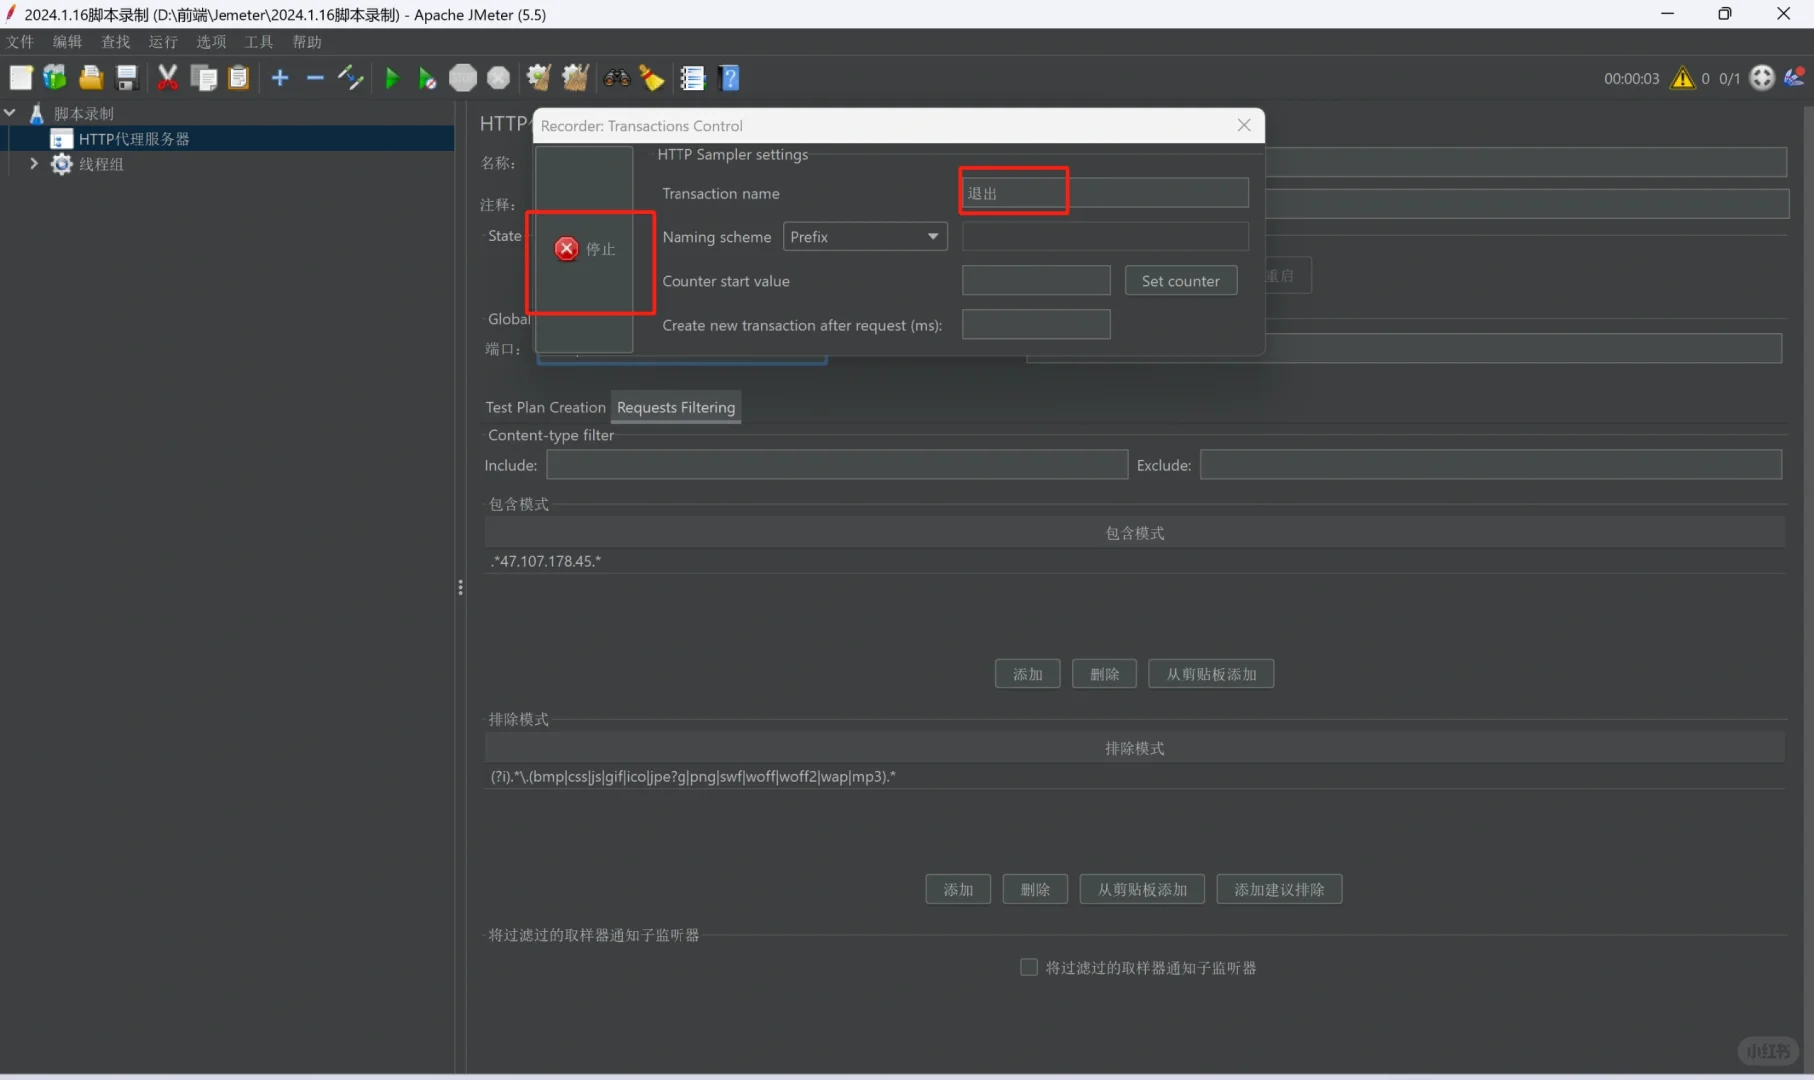Collapse all nodes with minus icon
Screen dimensions: 1814x1080
[x=315, y=78]
